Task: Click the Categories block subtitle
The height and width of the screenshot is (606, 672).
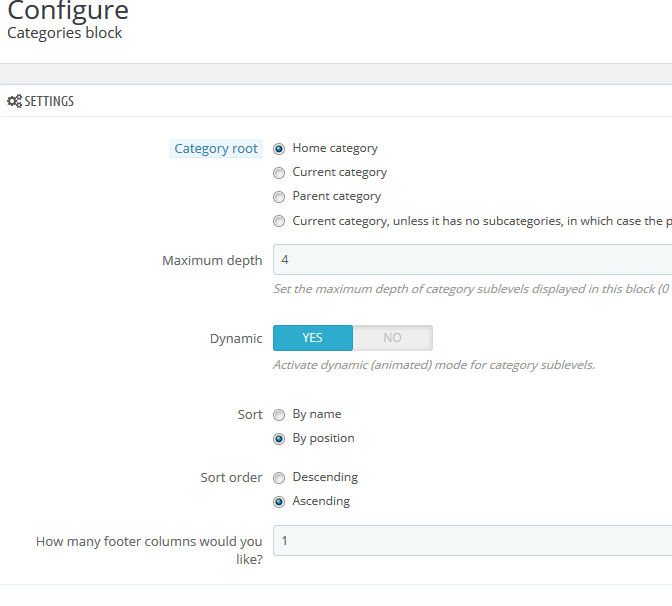Action: coord(65,33)
